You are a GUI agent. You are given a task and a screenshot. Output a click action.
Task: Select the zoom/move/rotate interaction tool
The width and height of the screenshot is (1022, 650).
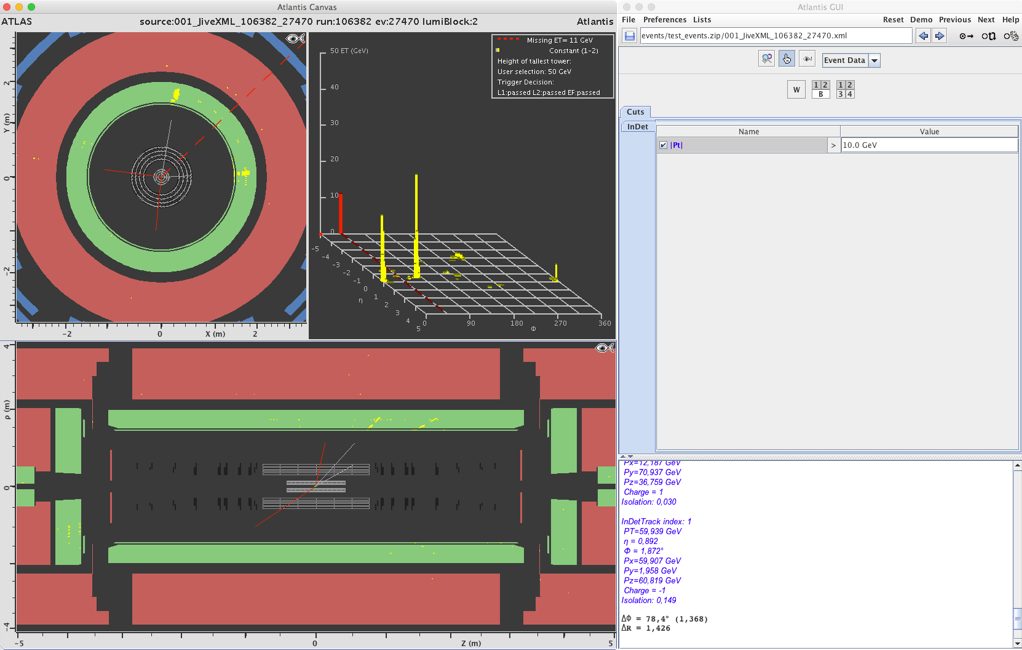[766, 60]
